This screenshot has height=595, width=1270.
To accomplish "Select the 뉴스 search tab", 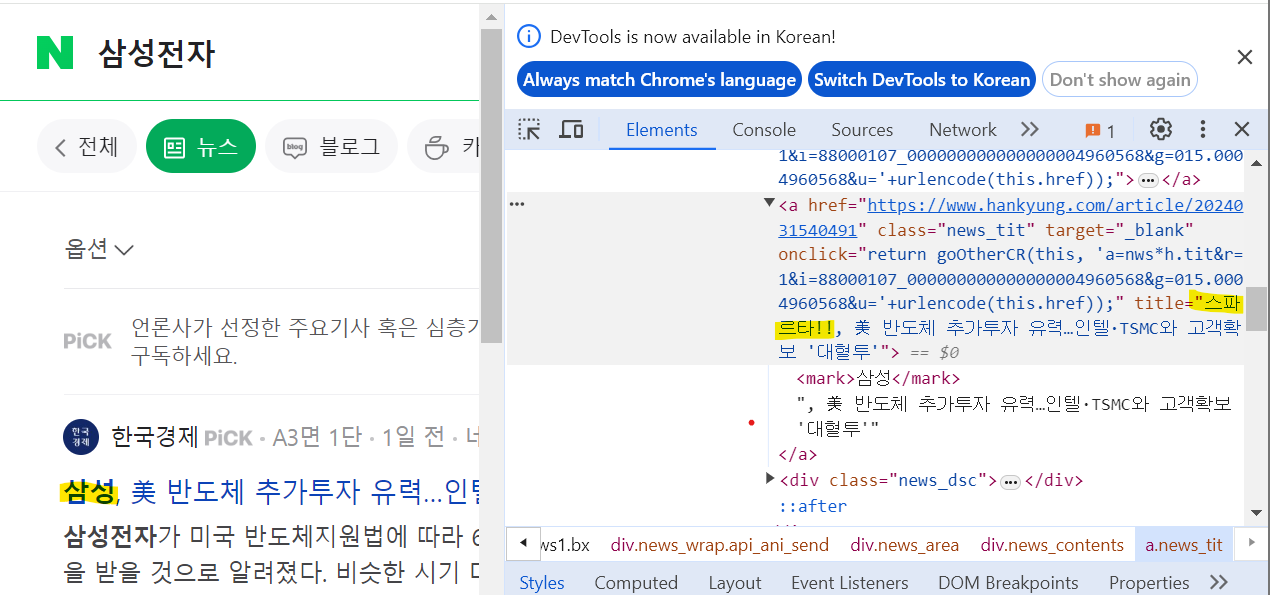I will 201,147.
